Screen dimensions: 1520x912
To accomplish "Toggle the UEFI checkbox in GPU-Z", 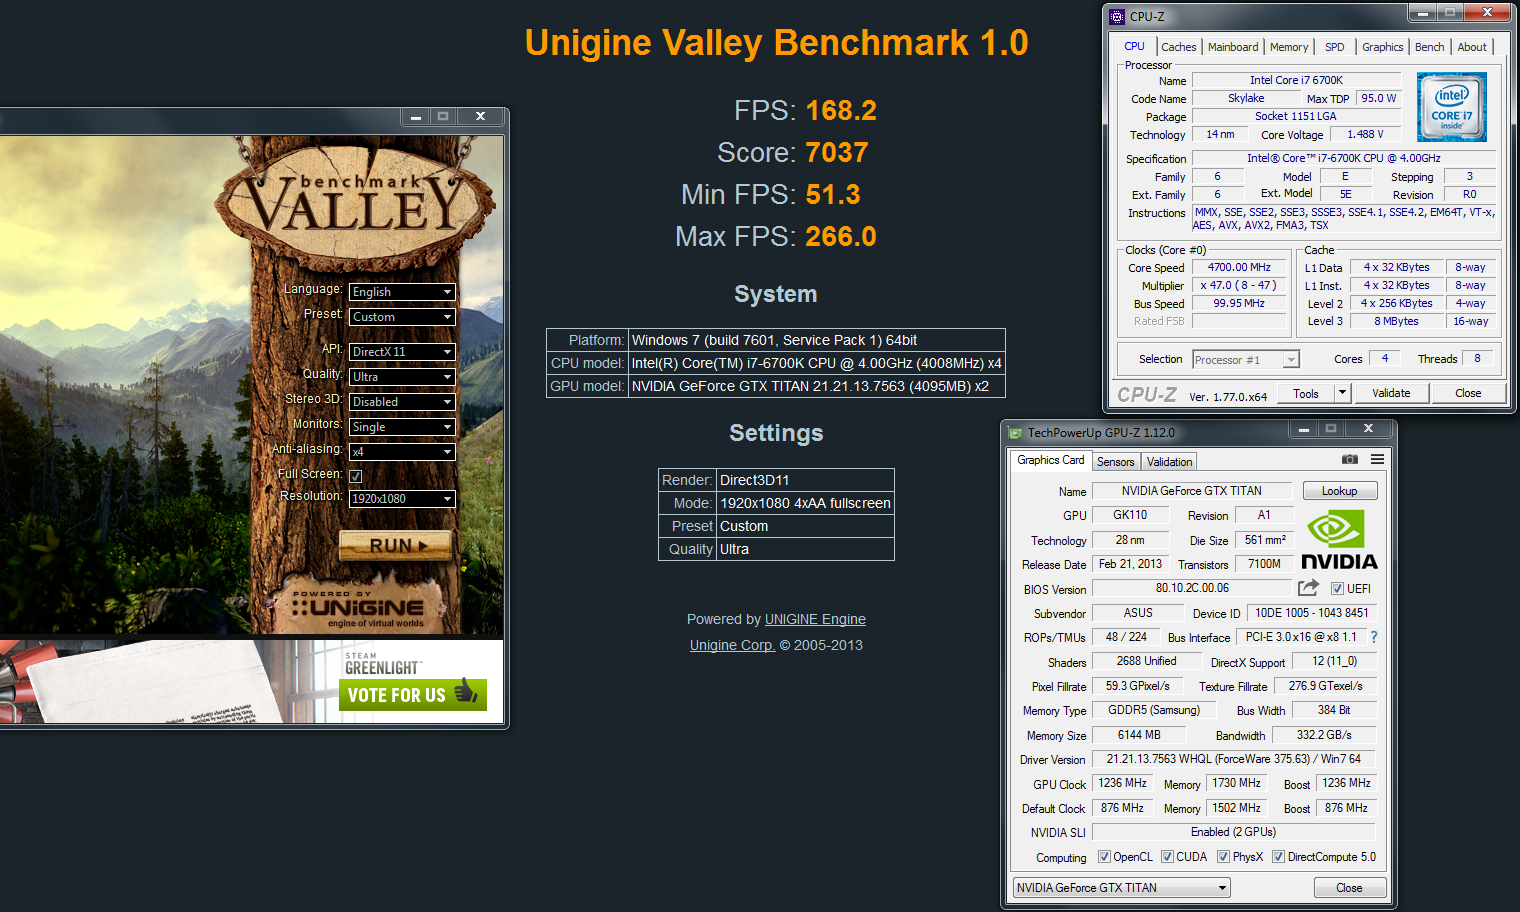I will point(1337,589).
